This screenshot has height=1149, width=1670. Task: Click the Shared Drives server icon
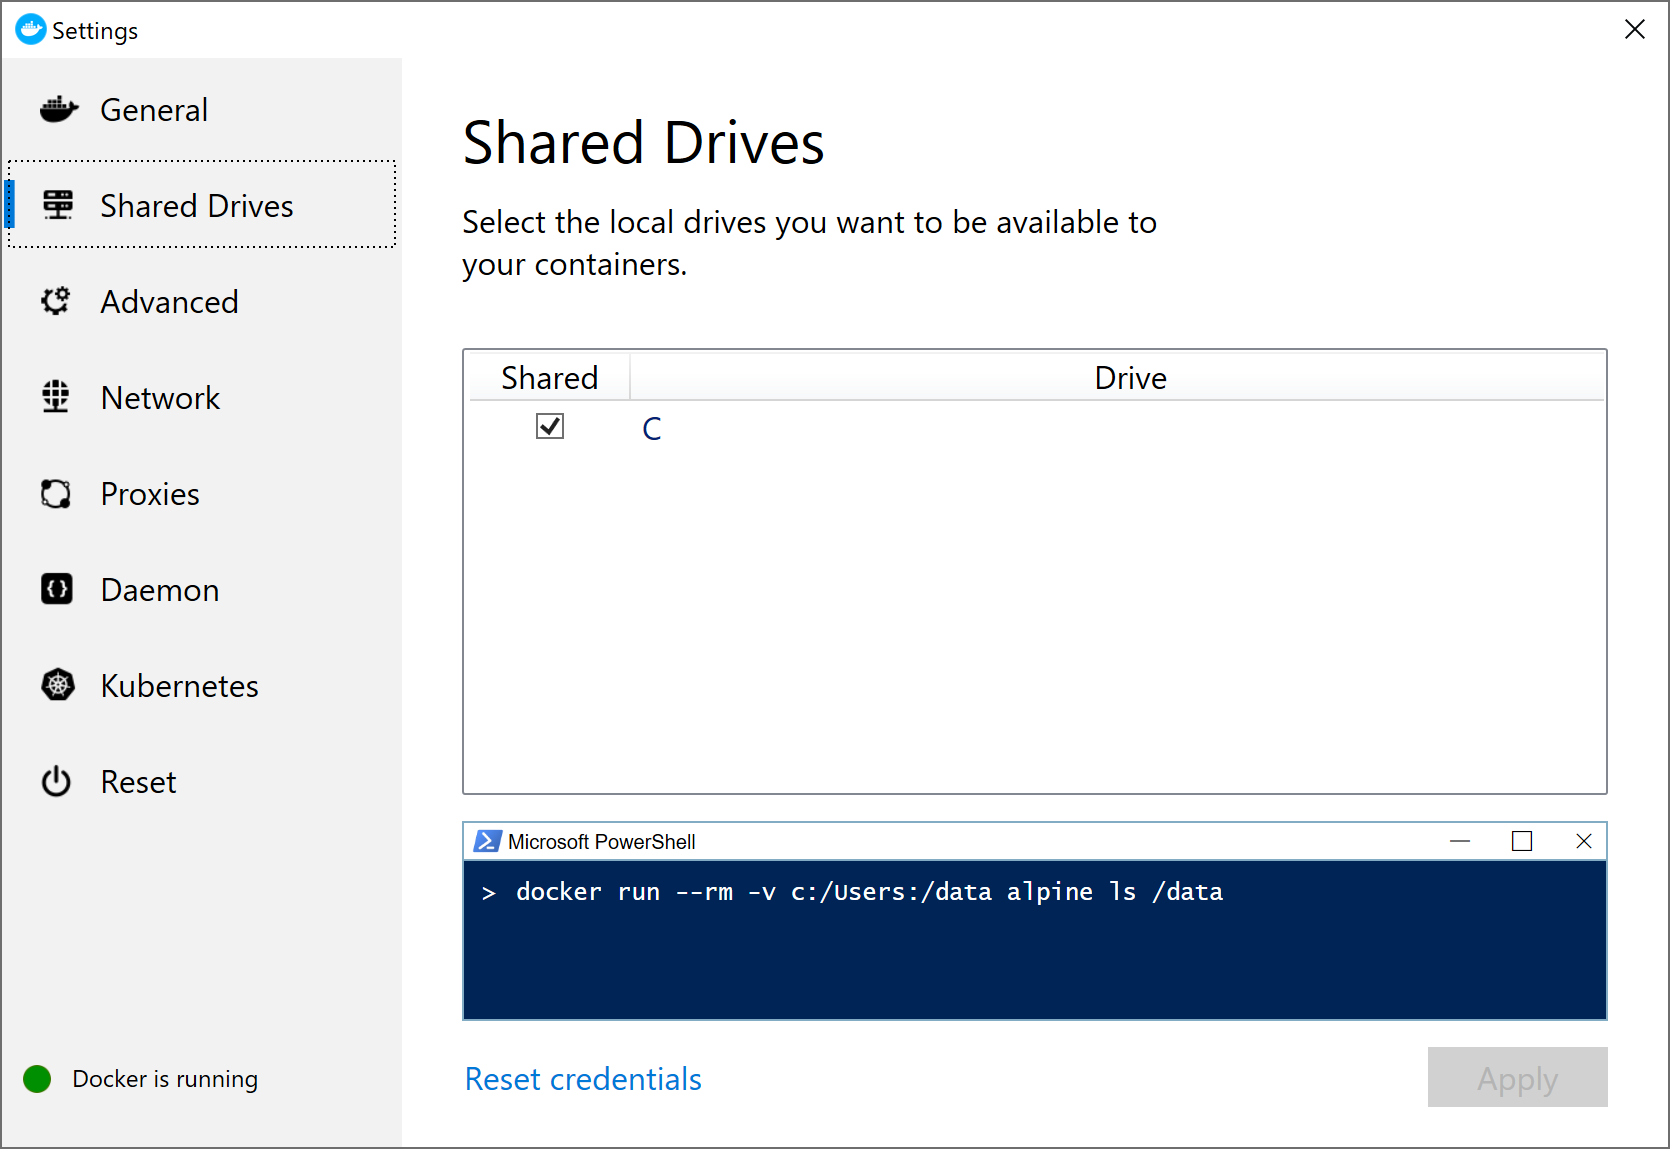pos(58,203)
